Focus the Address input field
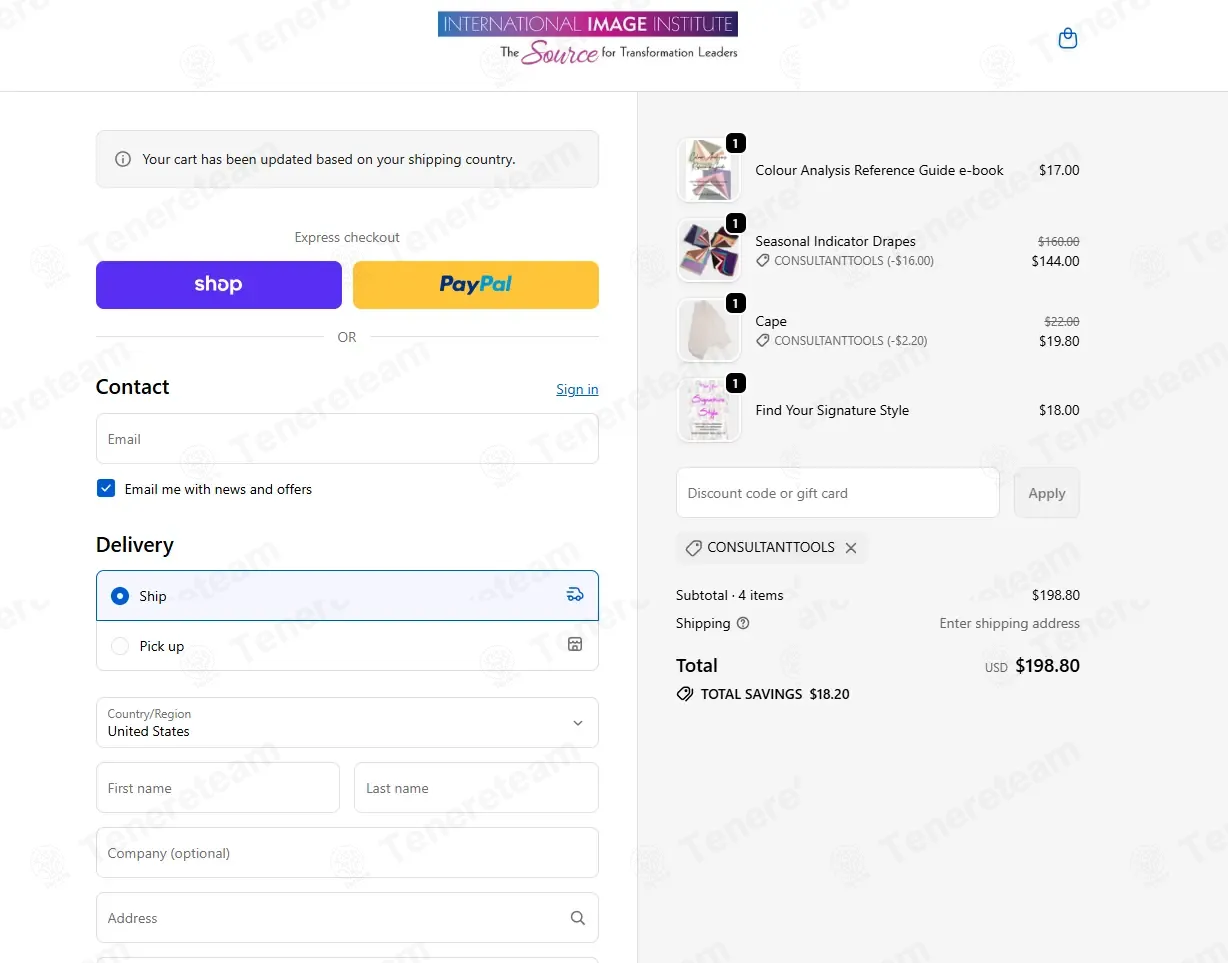The image size is (1228, 963). (347, 918)
